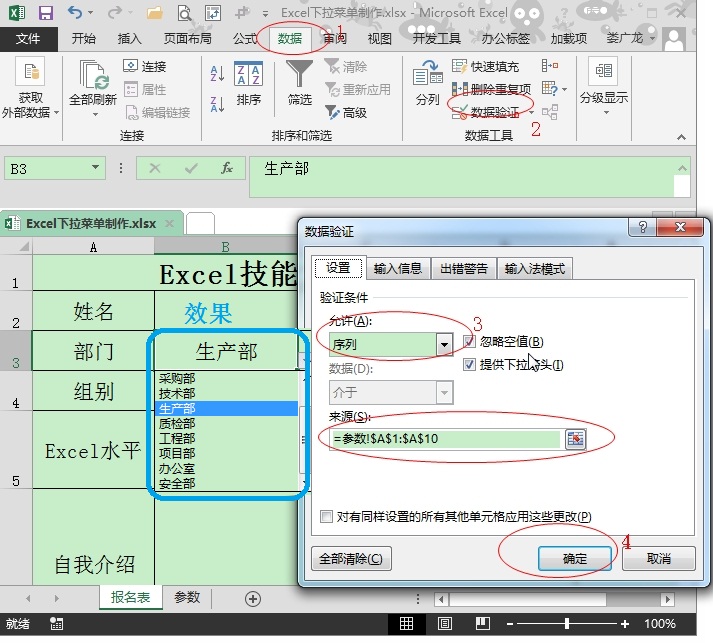
Task: Click the zoom out minus button
Action: 510,624
